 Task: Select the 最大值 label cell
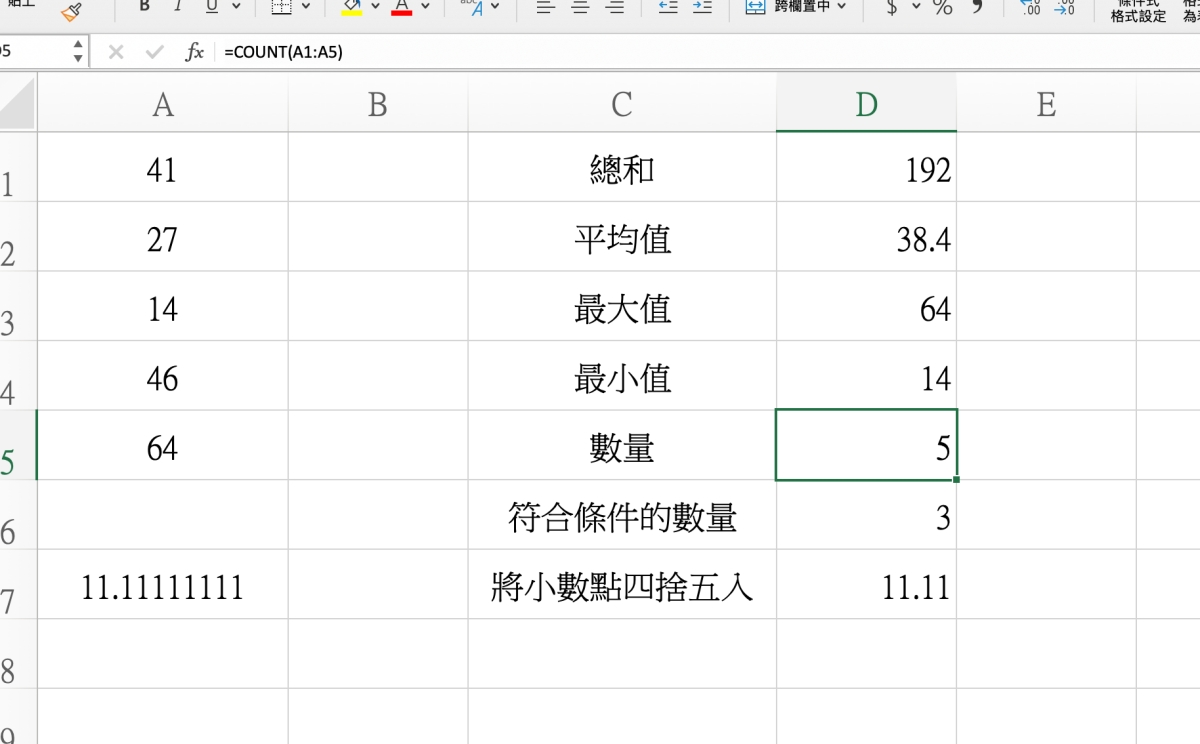(x=622, y=306)
